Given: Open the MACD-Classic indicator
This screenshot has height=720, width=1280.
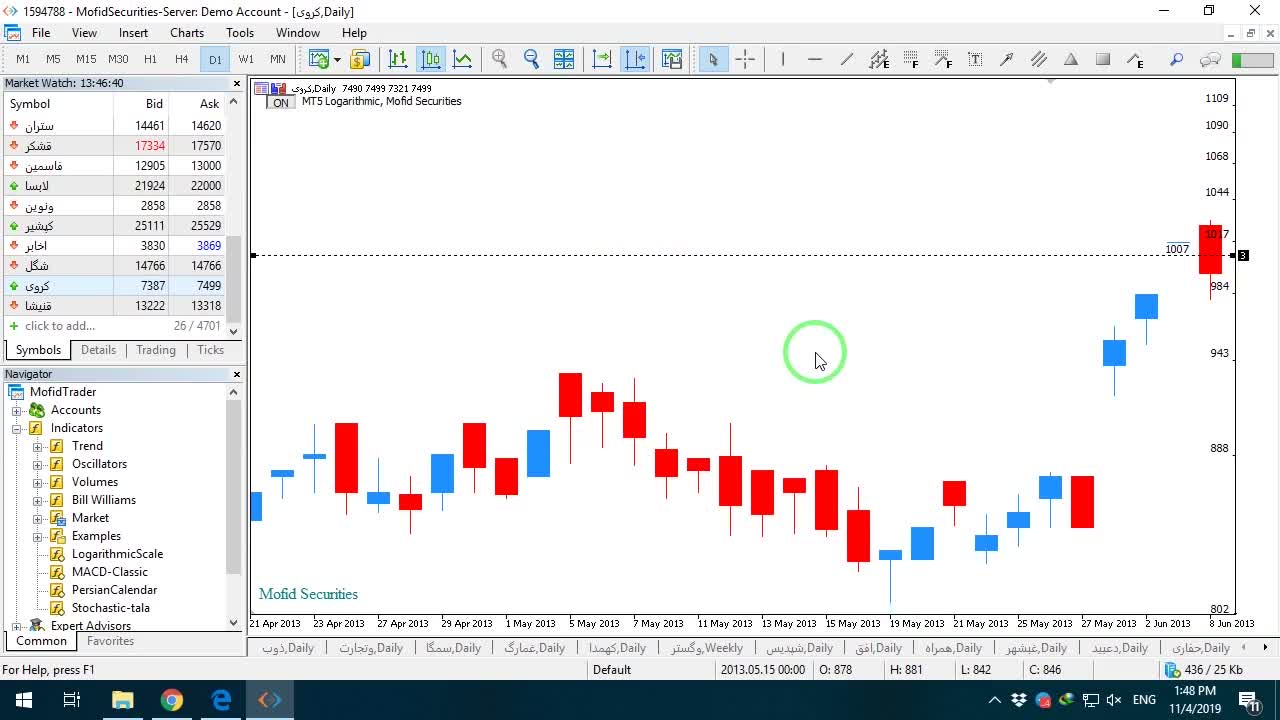Looking at the screenshot, I should pyautogui.click(x=110, y=572).
